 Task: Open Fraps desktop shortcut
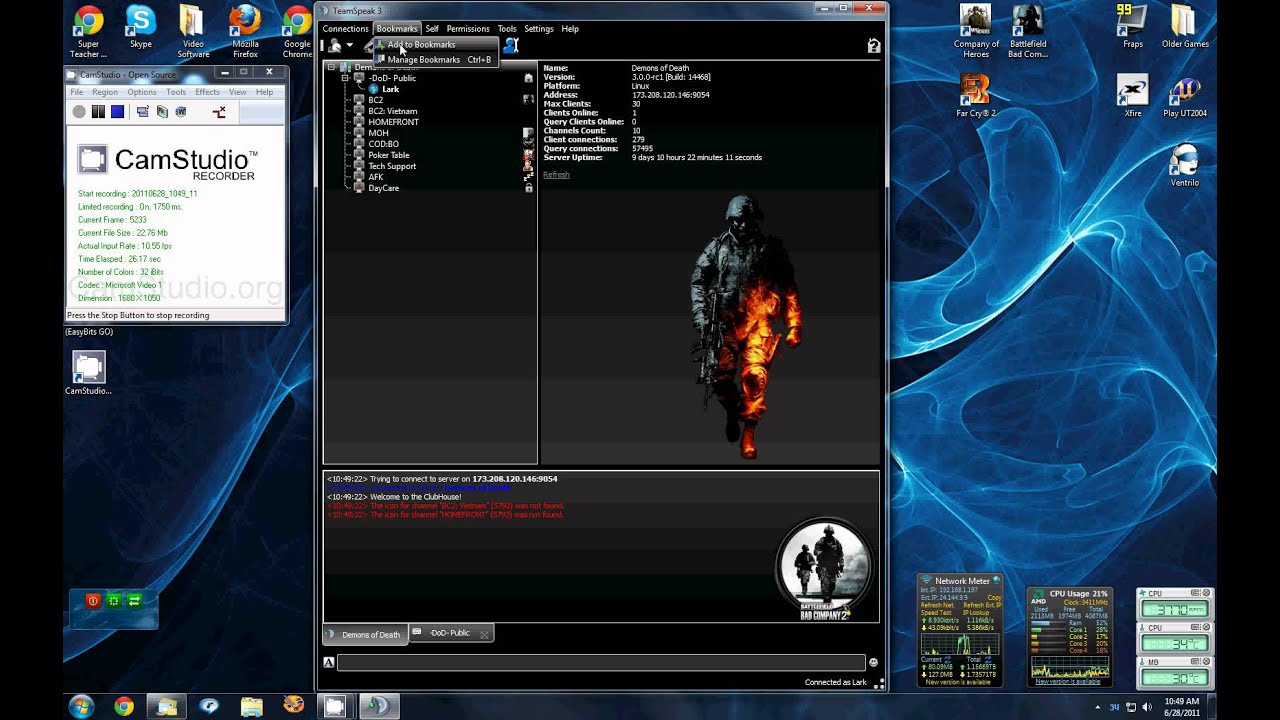pos(1133,27)
